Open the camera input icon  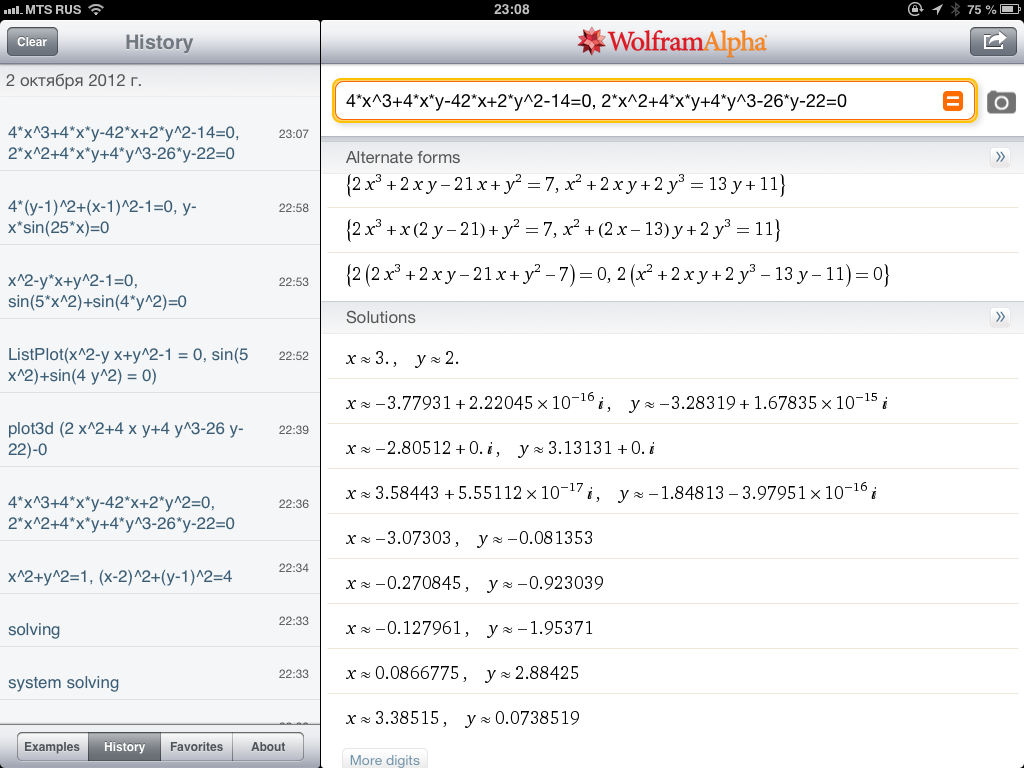coord(1000,102)
